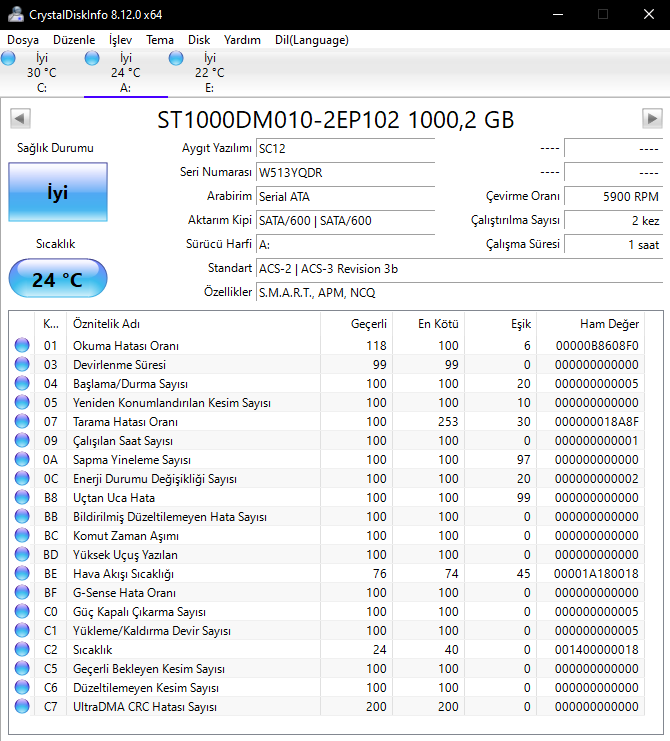Screen dimensions: 670x741
Task: Open the İşlev menu
Action: click(x=120, y=40)
